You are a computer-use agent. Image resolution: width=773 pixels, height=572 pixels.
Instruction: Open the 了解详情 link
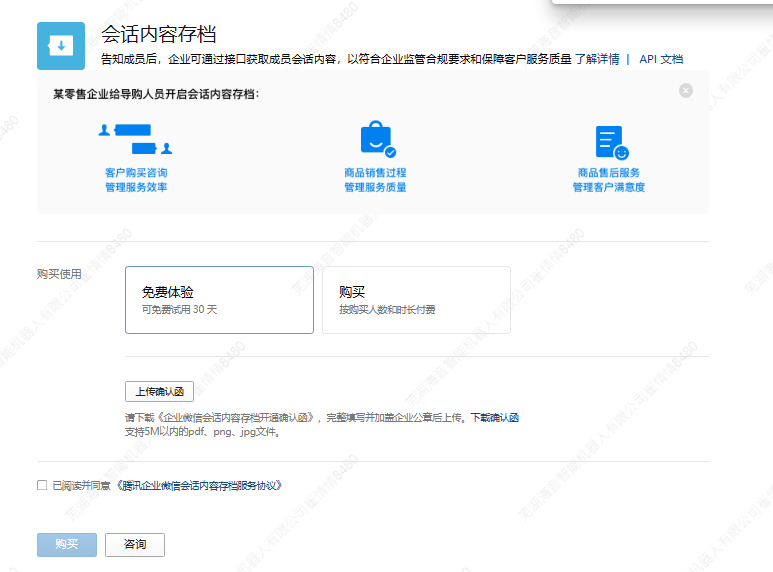point(597,59)
